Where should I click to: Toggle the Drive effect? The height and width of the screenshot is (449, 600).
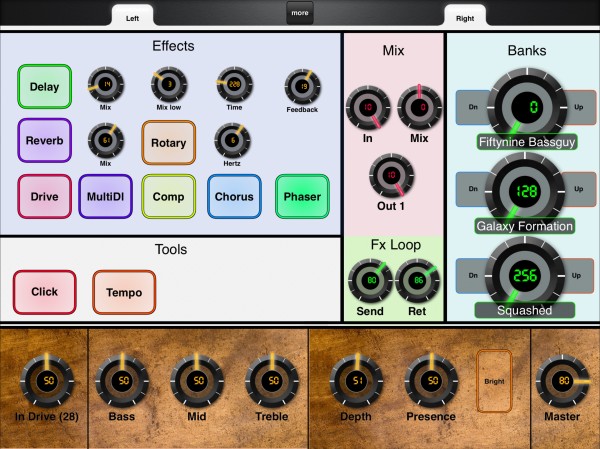[x=44, y=196]
